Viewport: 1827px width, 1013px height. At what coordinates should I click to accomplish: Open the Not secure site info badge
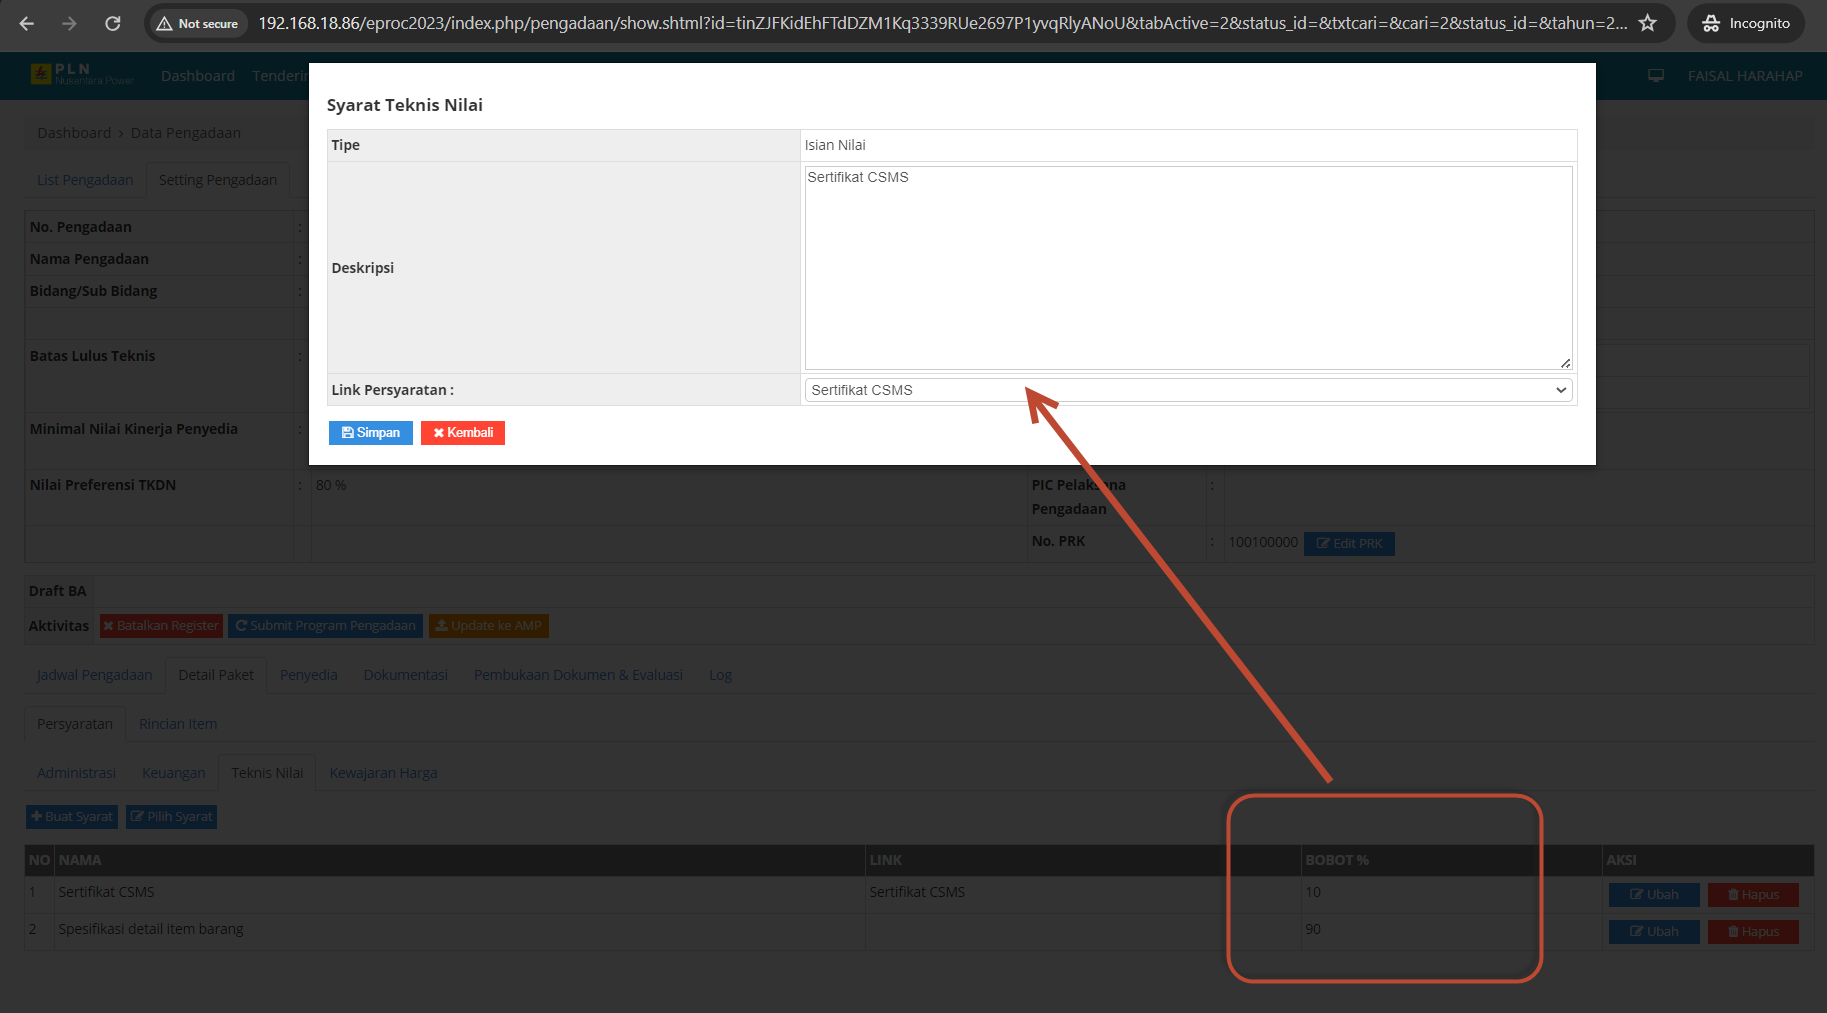coord(198,23)
